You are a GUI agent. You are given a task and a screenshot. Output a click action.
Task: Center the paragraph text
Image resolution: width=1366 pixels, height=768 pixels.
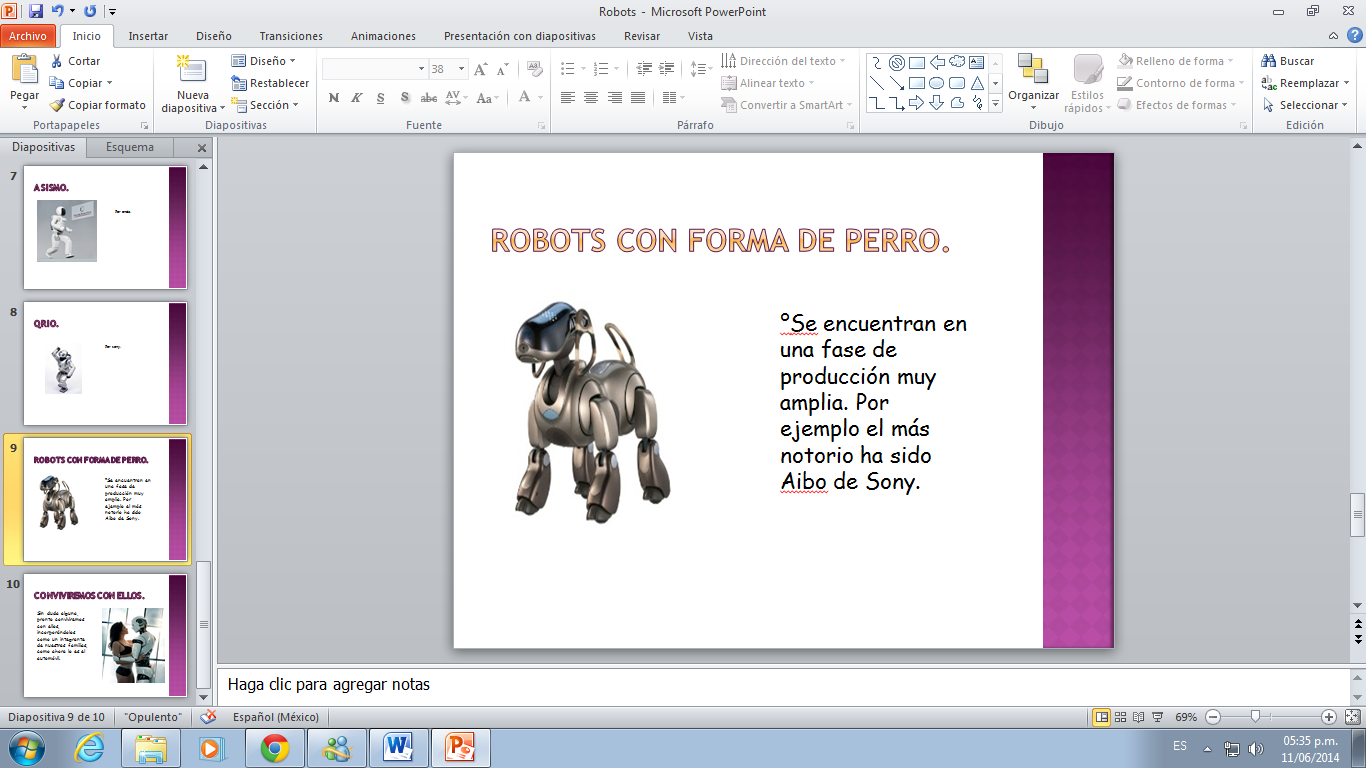coord(591,98)
